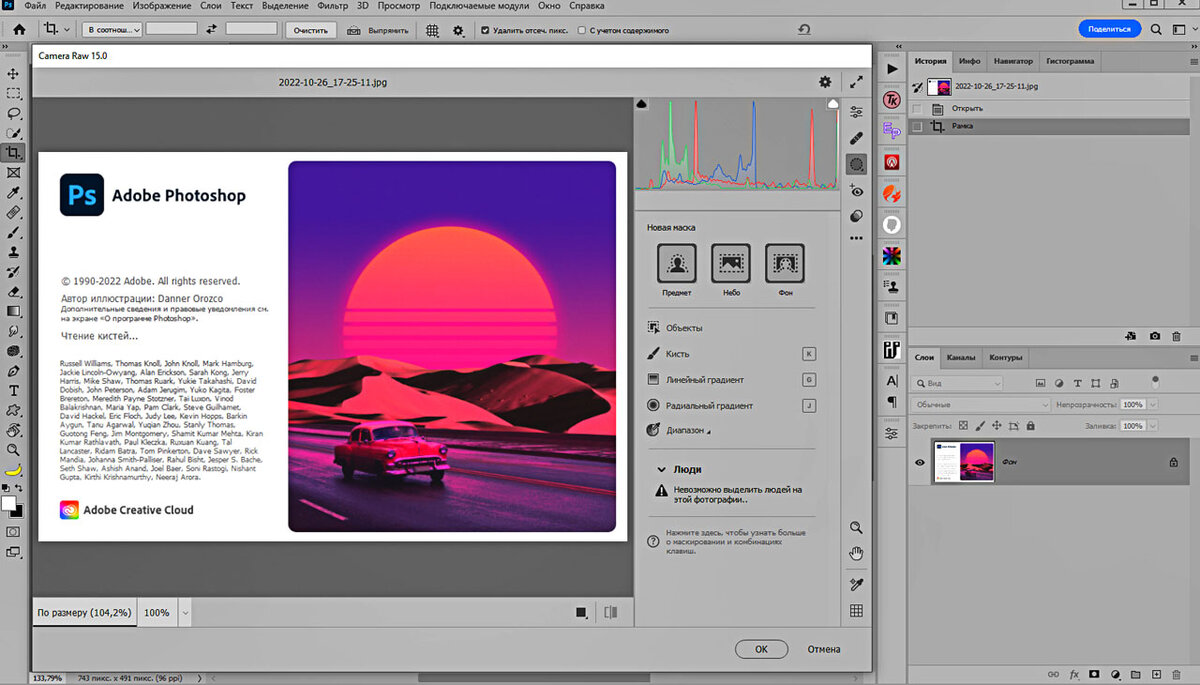Toggle before/after view in Camera Raw
This screenshot has width=1200, height=685.
pos(612,612)
